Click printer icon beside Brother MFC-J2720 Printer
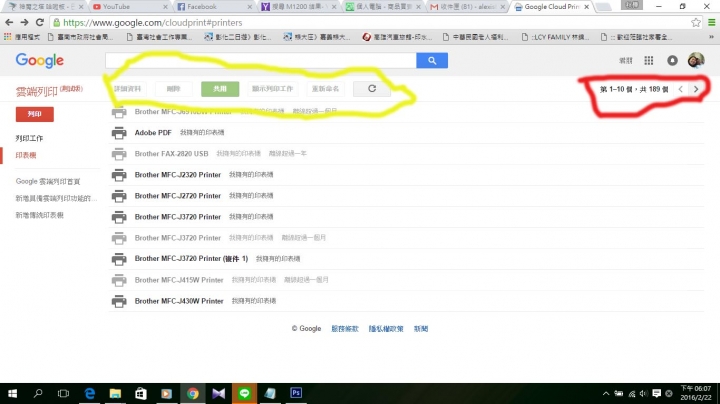 (x=119, y=196)
